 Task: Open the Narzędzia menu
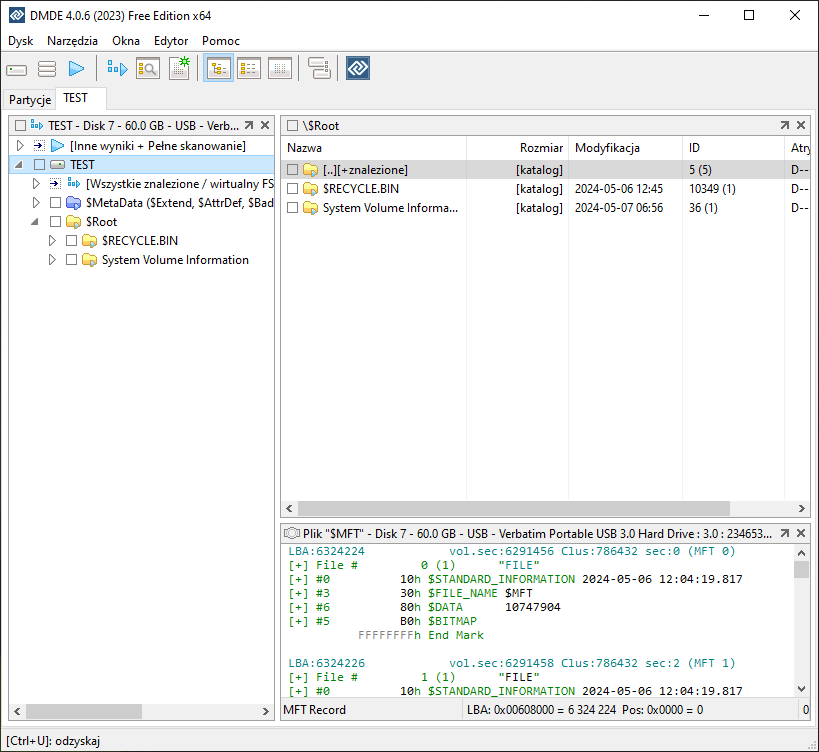[x=72, y=41]
